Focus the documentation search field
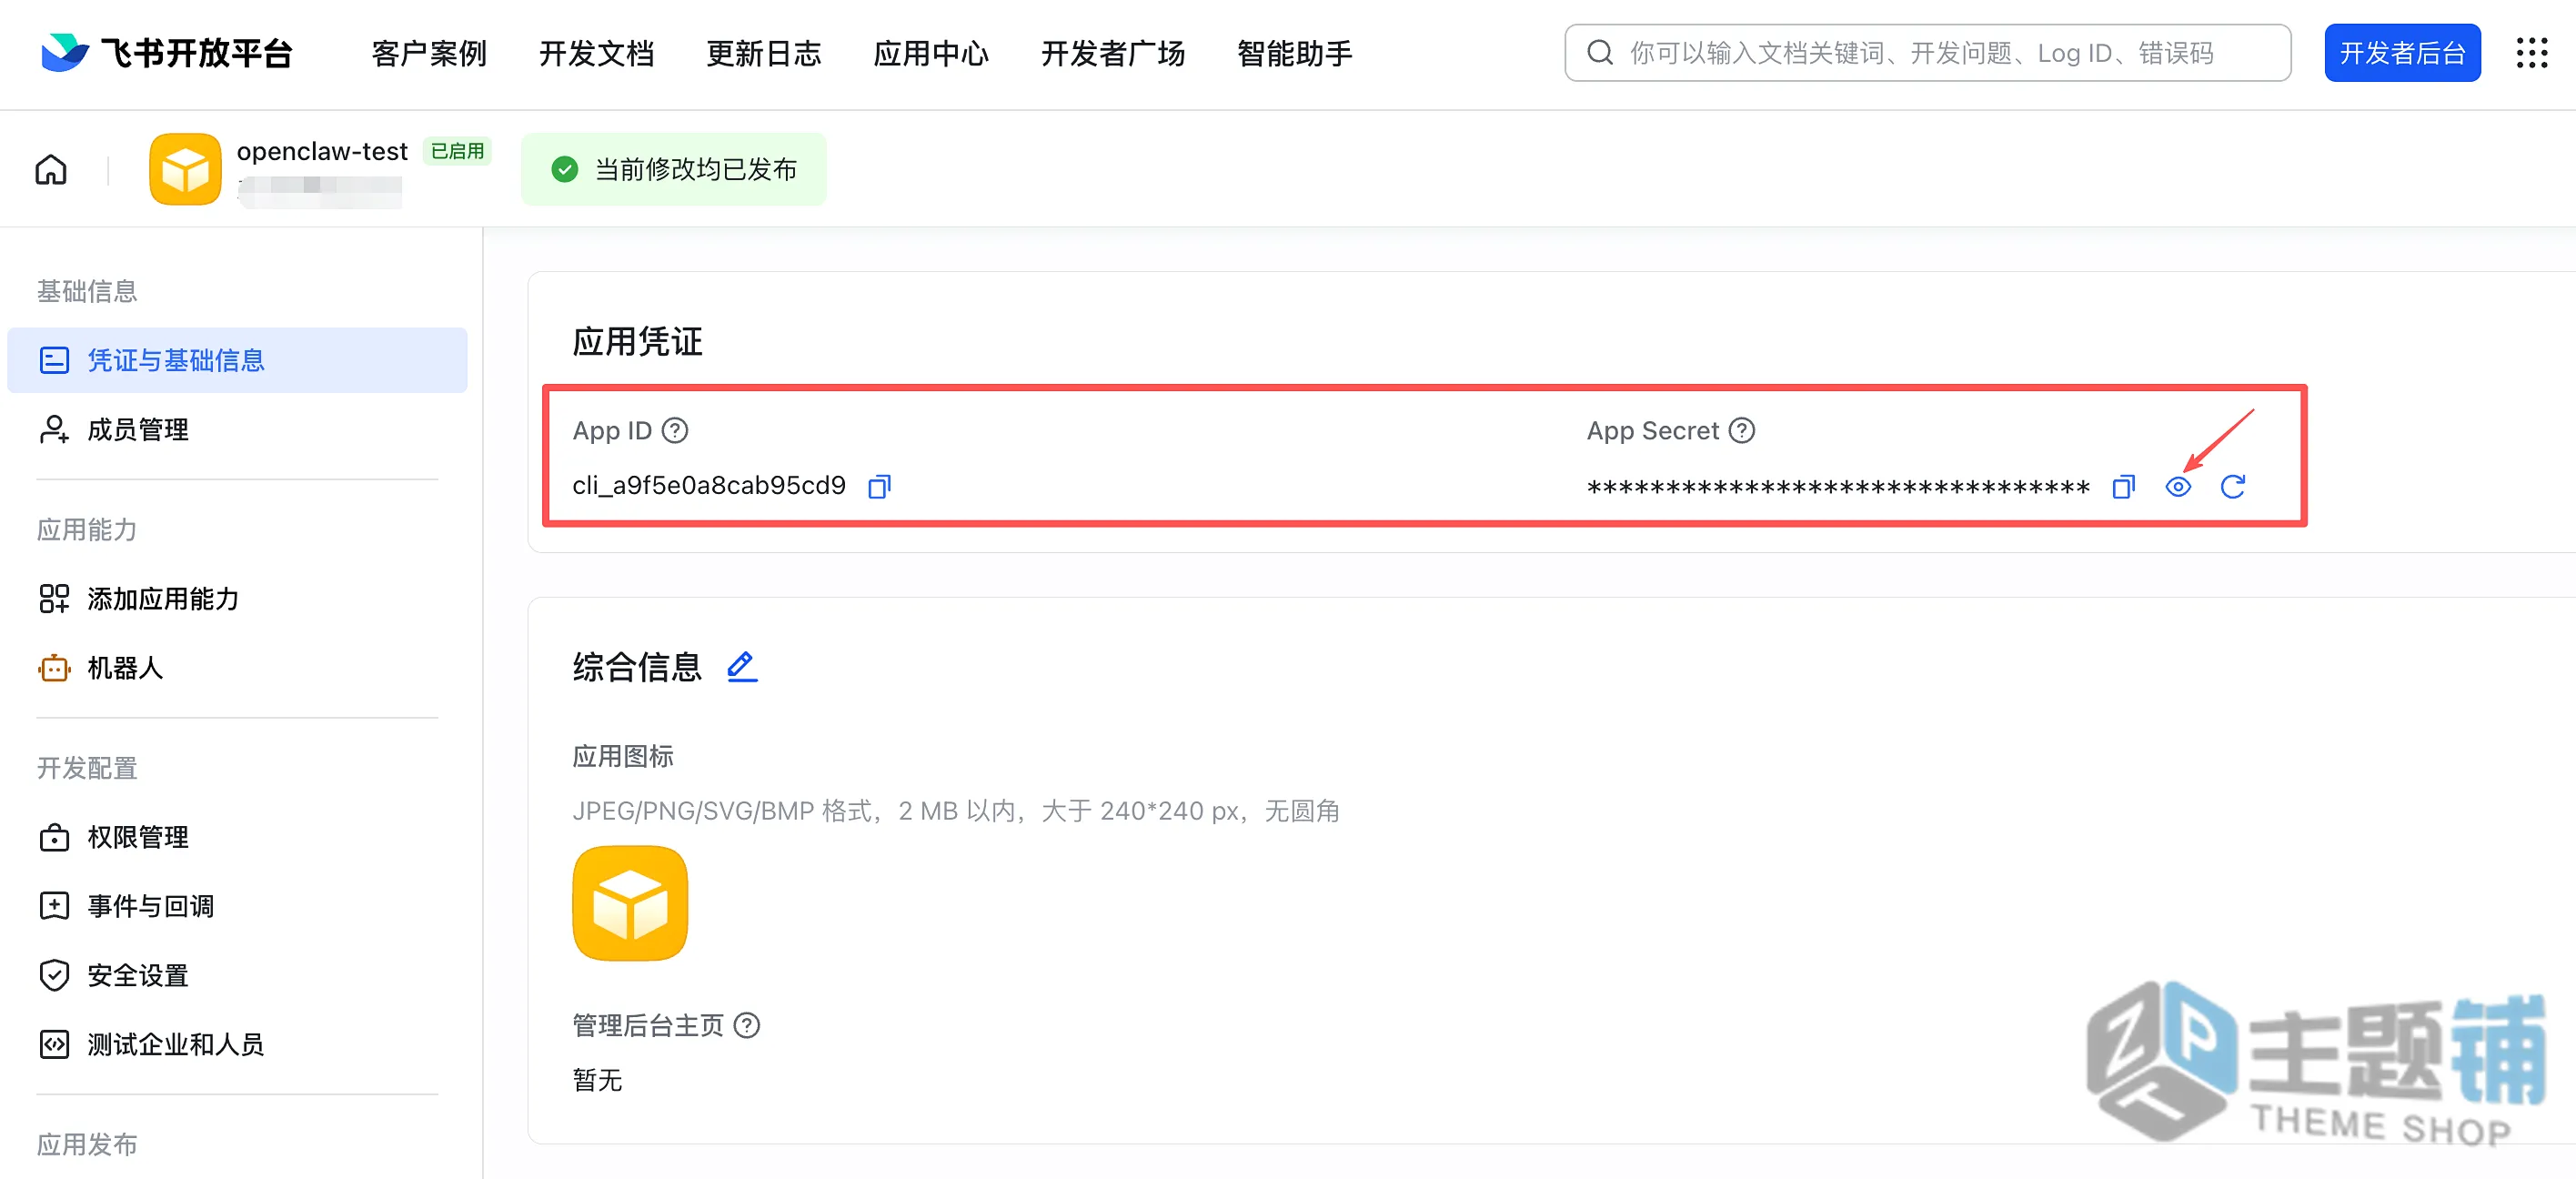The height and width of the screenshot is (1179, 2576). [1927, 53]
